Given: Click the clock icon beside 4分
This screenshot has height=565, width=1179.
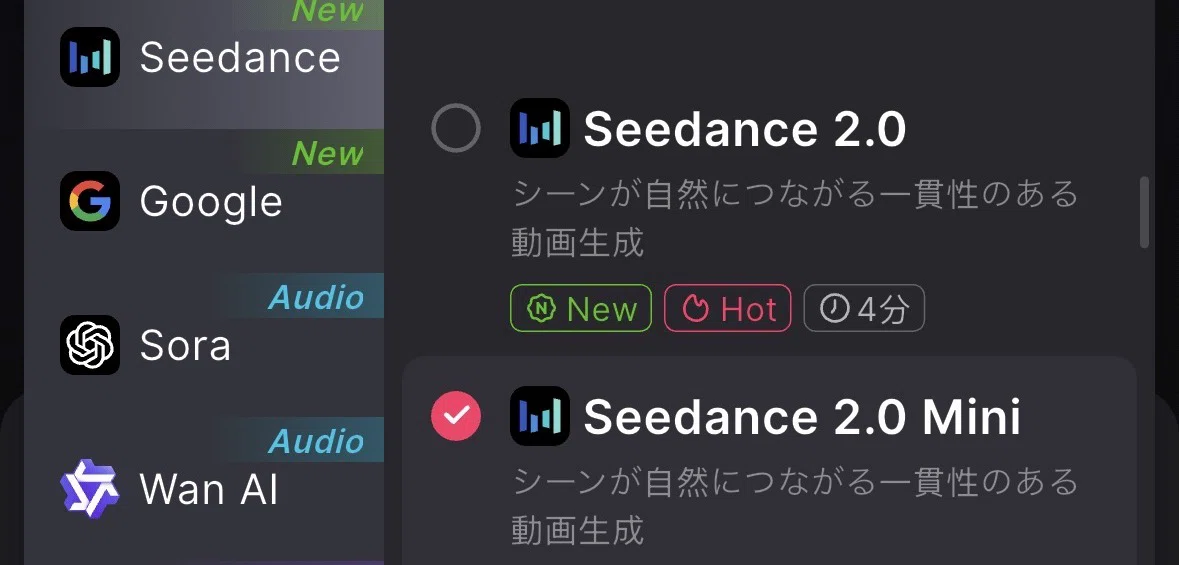Looking at the screenshot, I should click(x=834, y=308).
